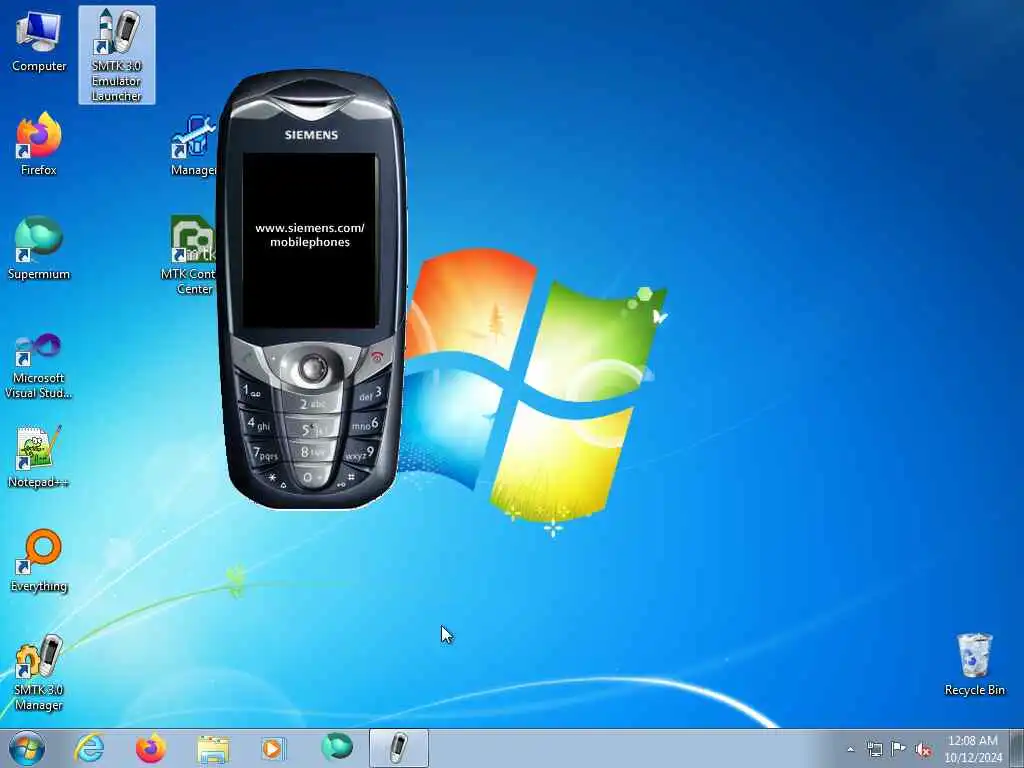Open Windows Media Player from the taskbar
Screen dimensions: 1024x768
[274, 748]
